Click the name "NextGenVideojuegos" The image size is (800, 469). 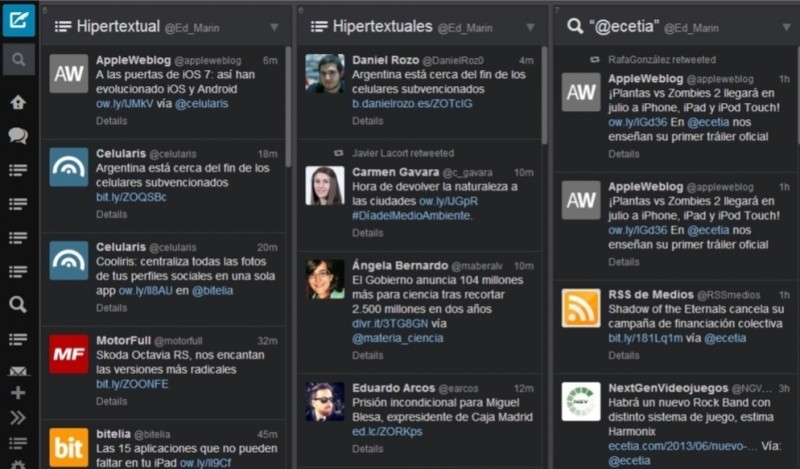(668, 388)
